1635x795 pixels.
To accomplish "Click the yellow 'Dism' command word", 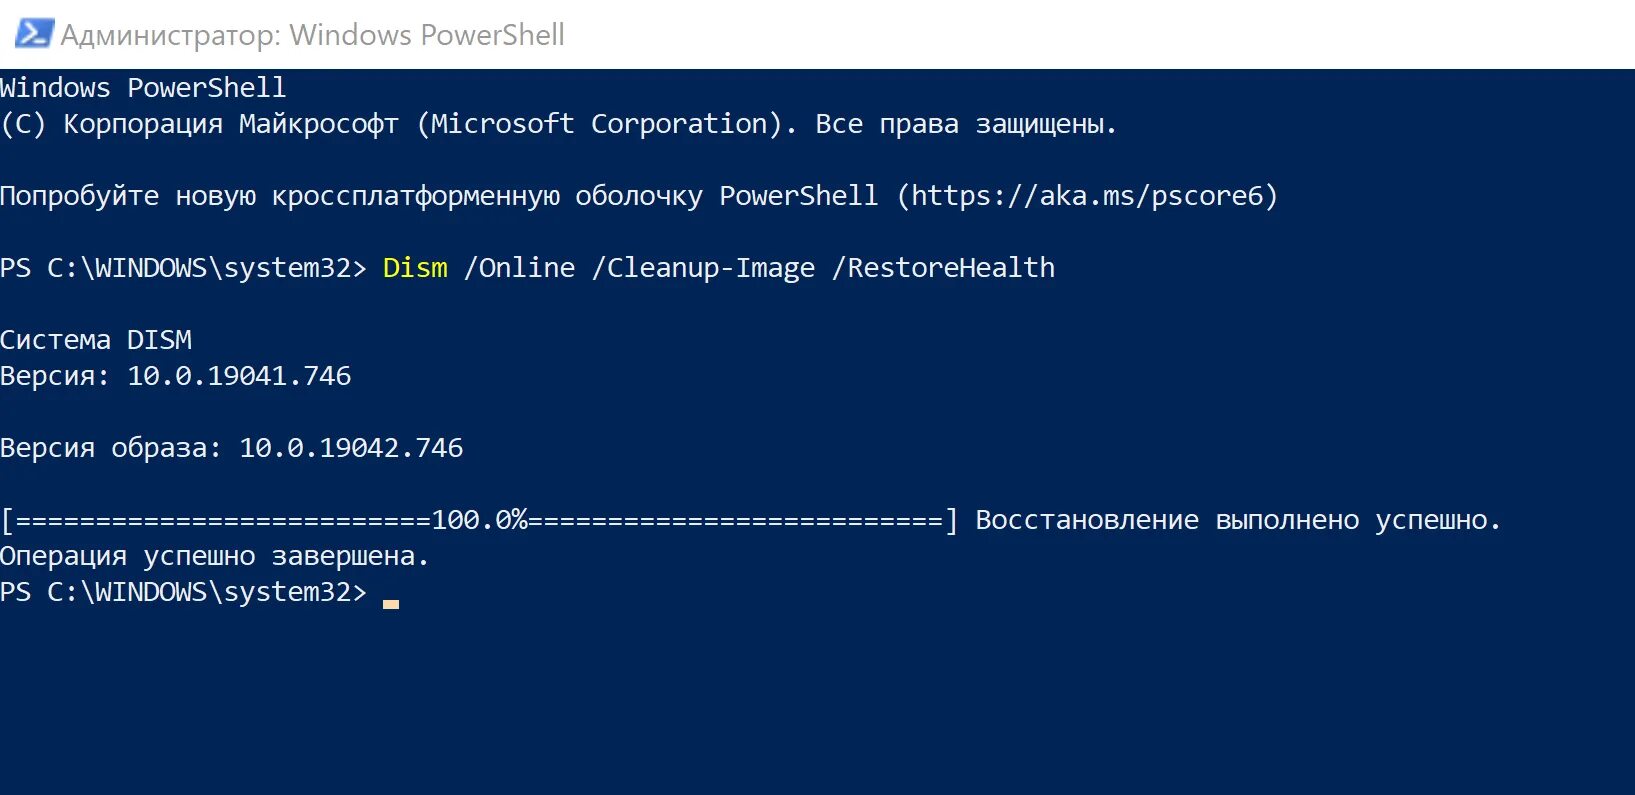I will pos(415,268).
